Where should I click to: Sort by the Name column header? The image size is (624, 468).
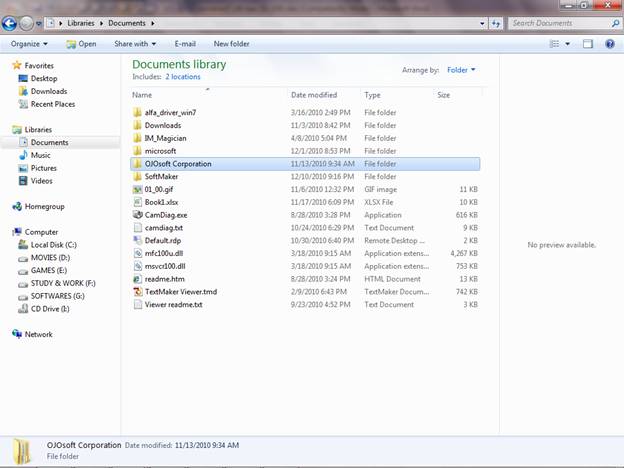[x=142, y=95]
